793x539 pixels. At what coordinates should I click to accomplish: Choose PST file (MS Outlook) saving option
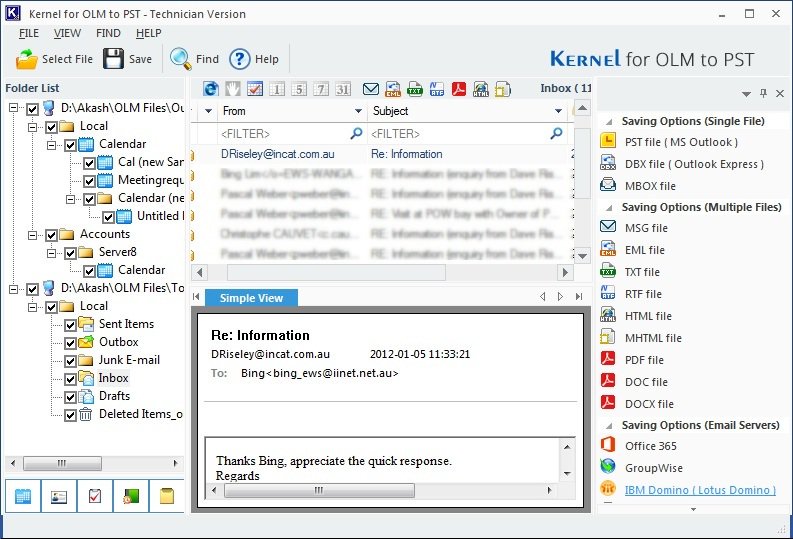[669, 142]
